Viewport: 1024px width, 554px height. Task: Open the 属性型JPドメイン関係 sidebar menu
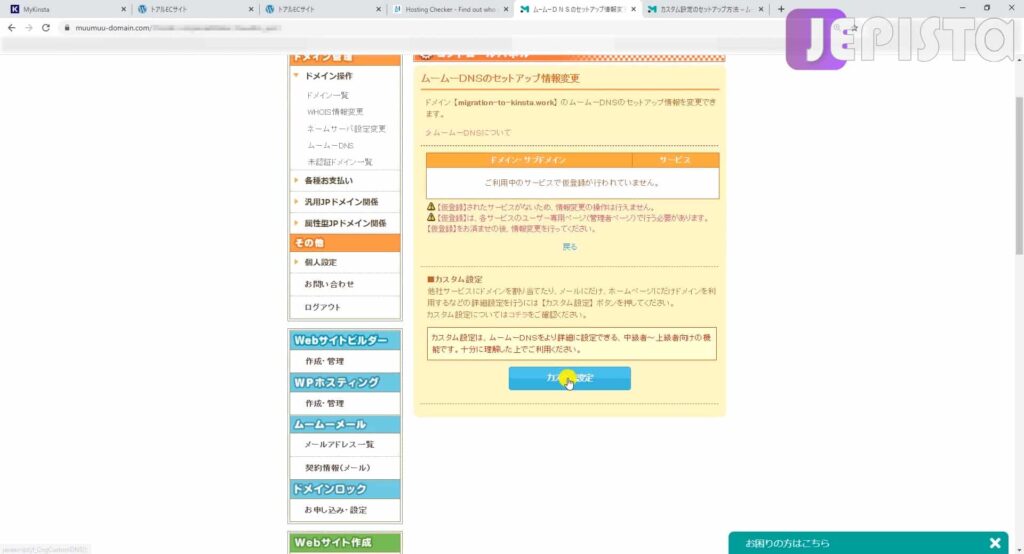(x=345, y=223)
